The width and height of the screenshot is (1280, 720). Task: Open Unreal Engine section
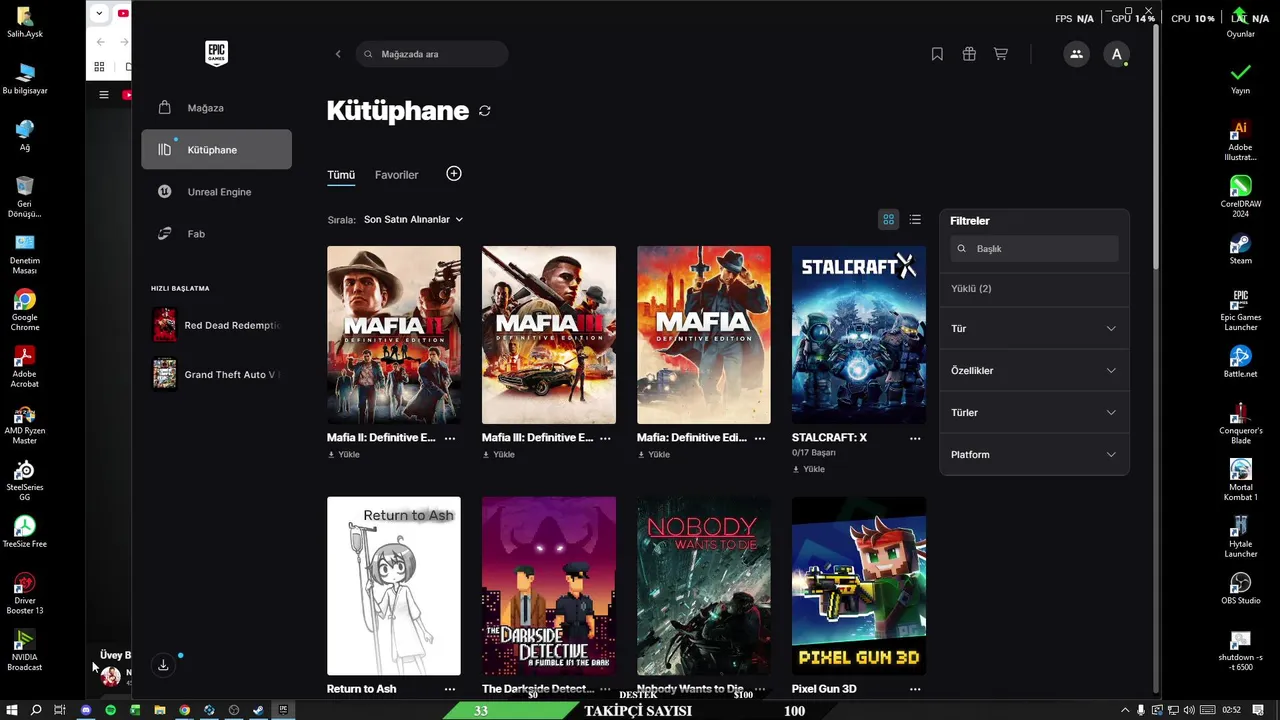[x=216, y=192]
